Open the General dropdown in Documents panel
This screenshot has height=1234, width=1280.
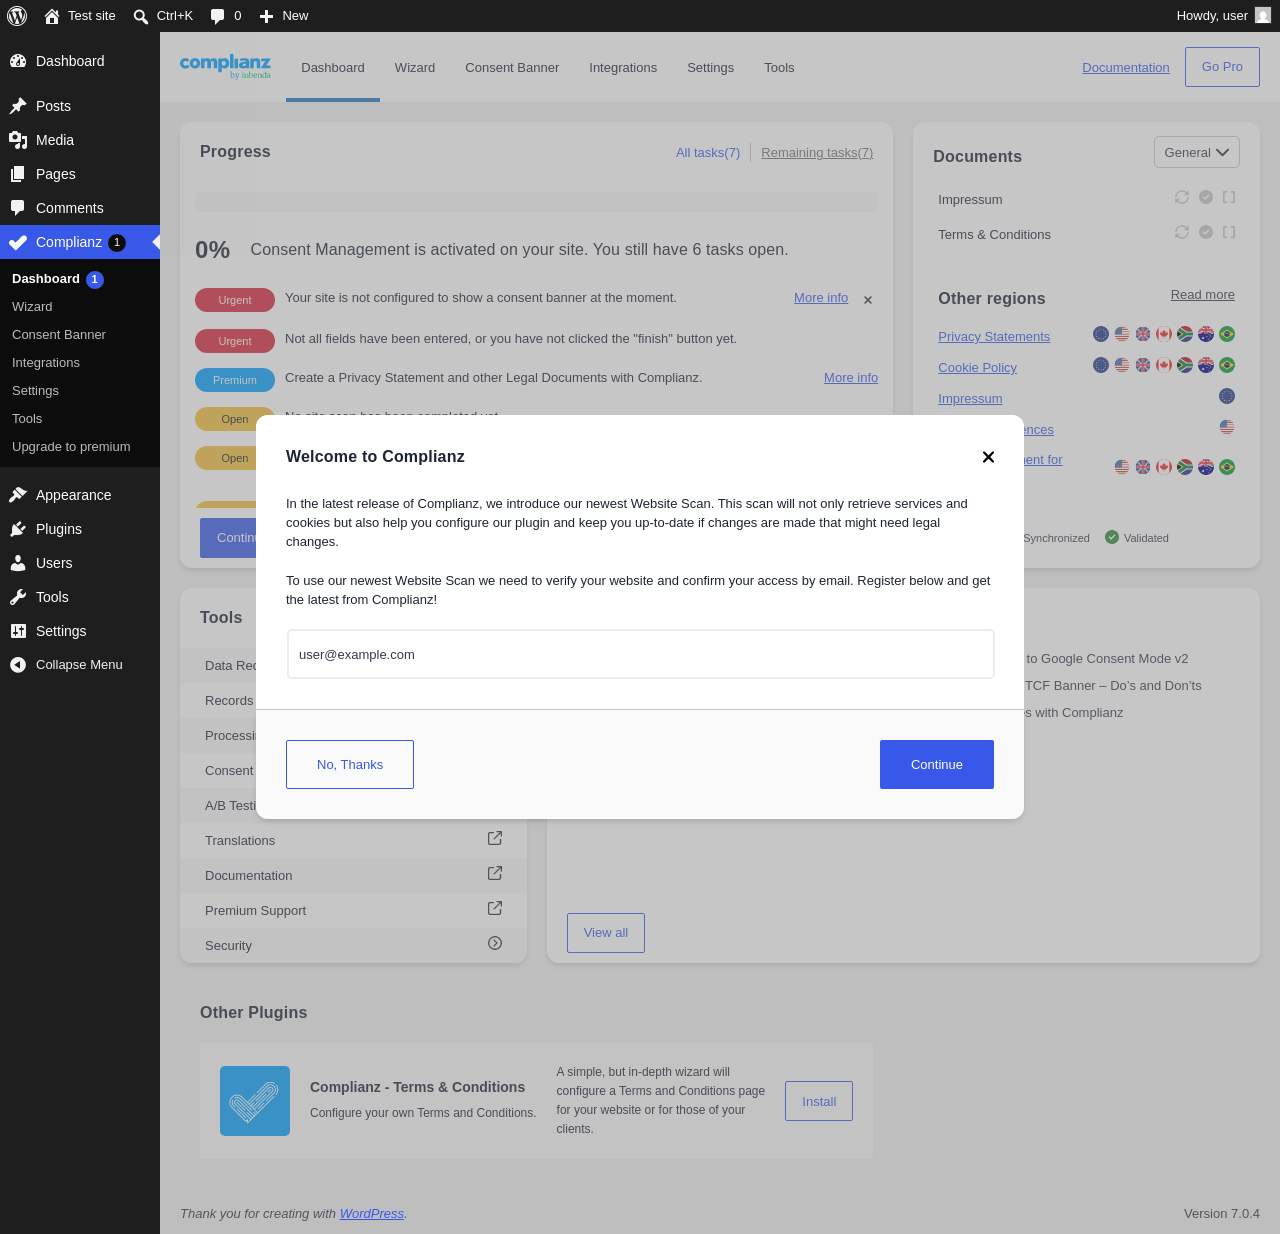pyautogui.click(x=1197, y=152)
